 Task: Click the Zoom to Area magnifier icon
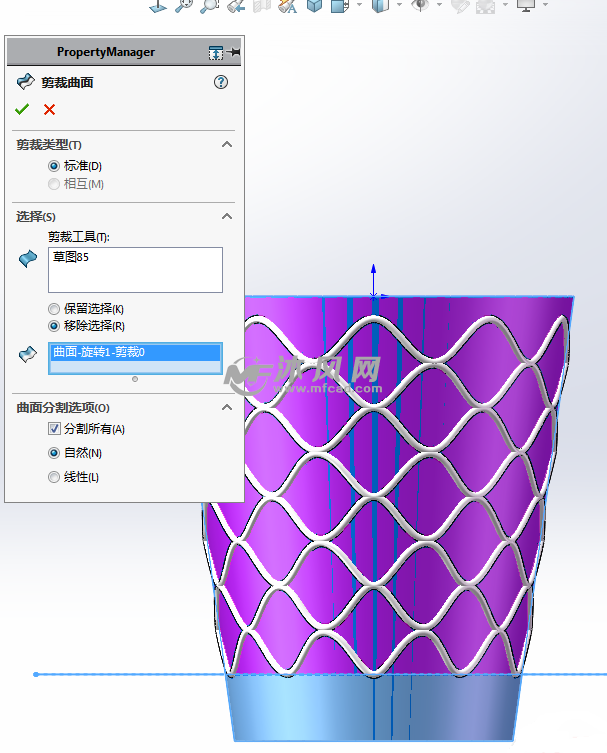209,6
